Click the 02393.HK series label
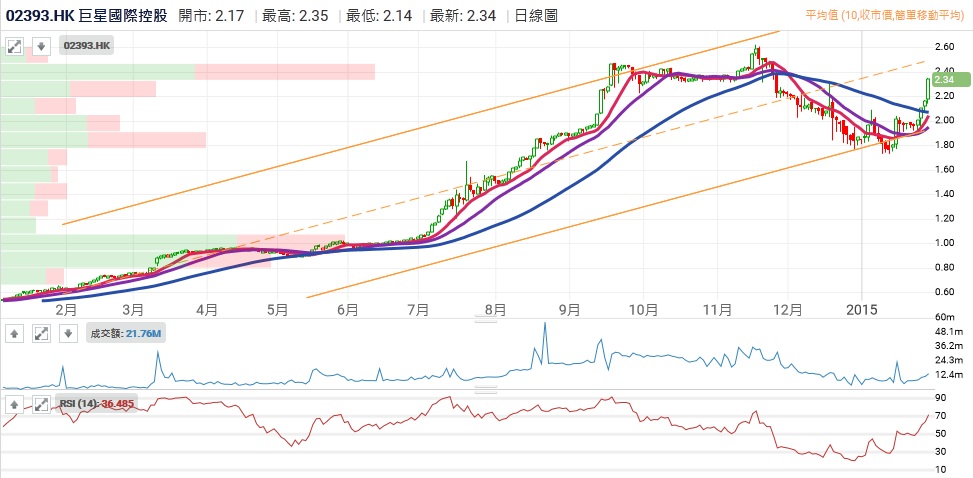 [87, 46]
